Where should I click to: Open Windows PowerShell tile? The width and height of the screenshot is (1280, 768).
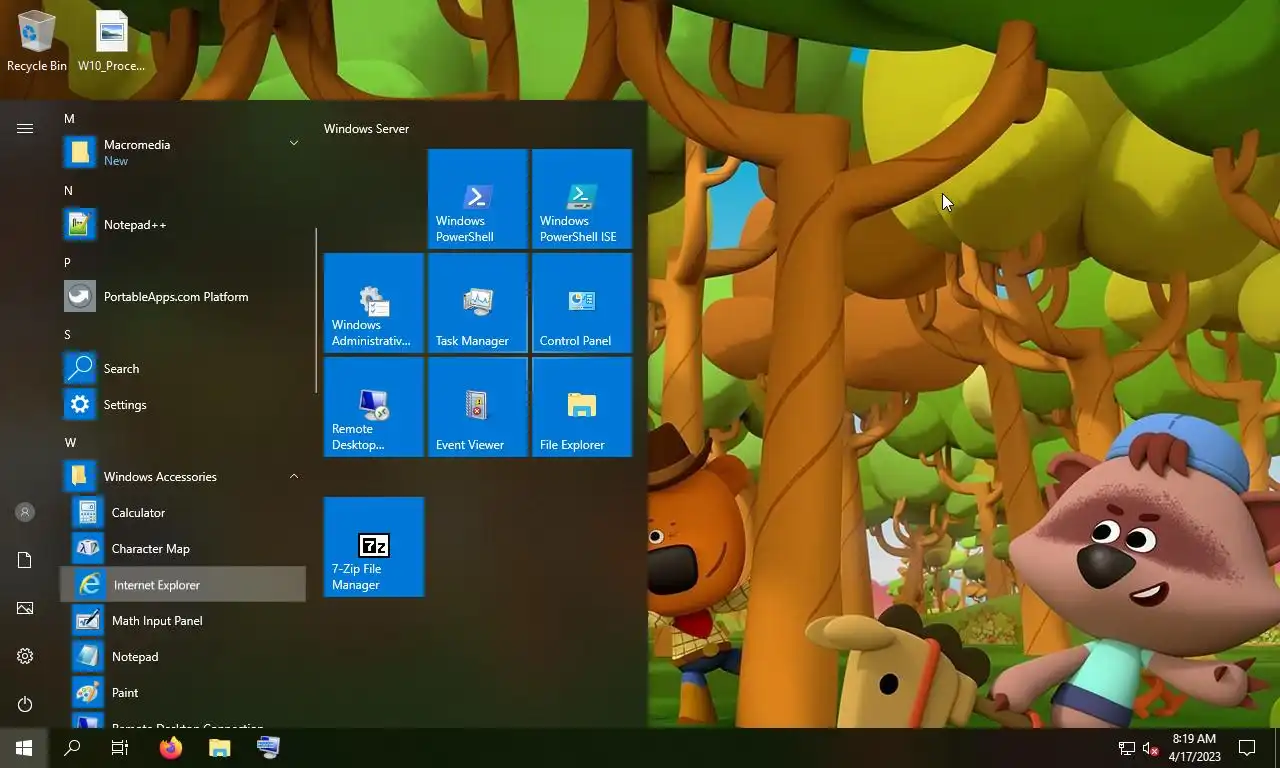point(478,199)
